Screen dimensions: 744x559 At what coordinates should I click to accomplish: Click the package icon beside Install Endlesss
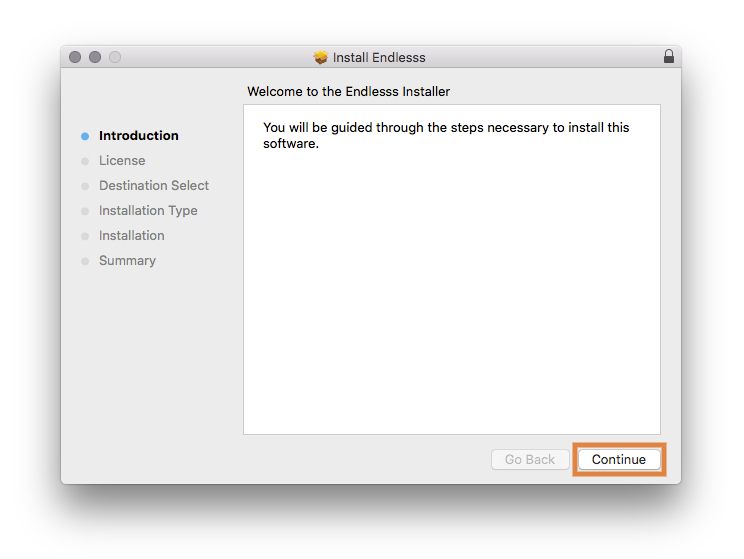coord(321,57)
